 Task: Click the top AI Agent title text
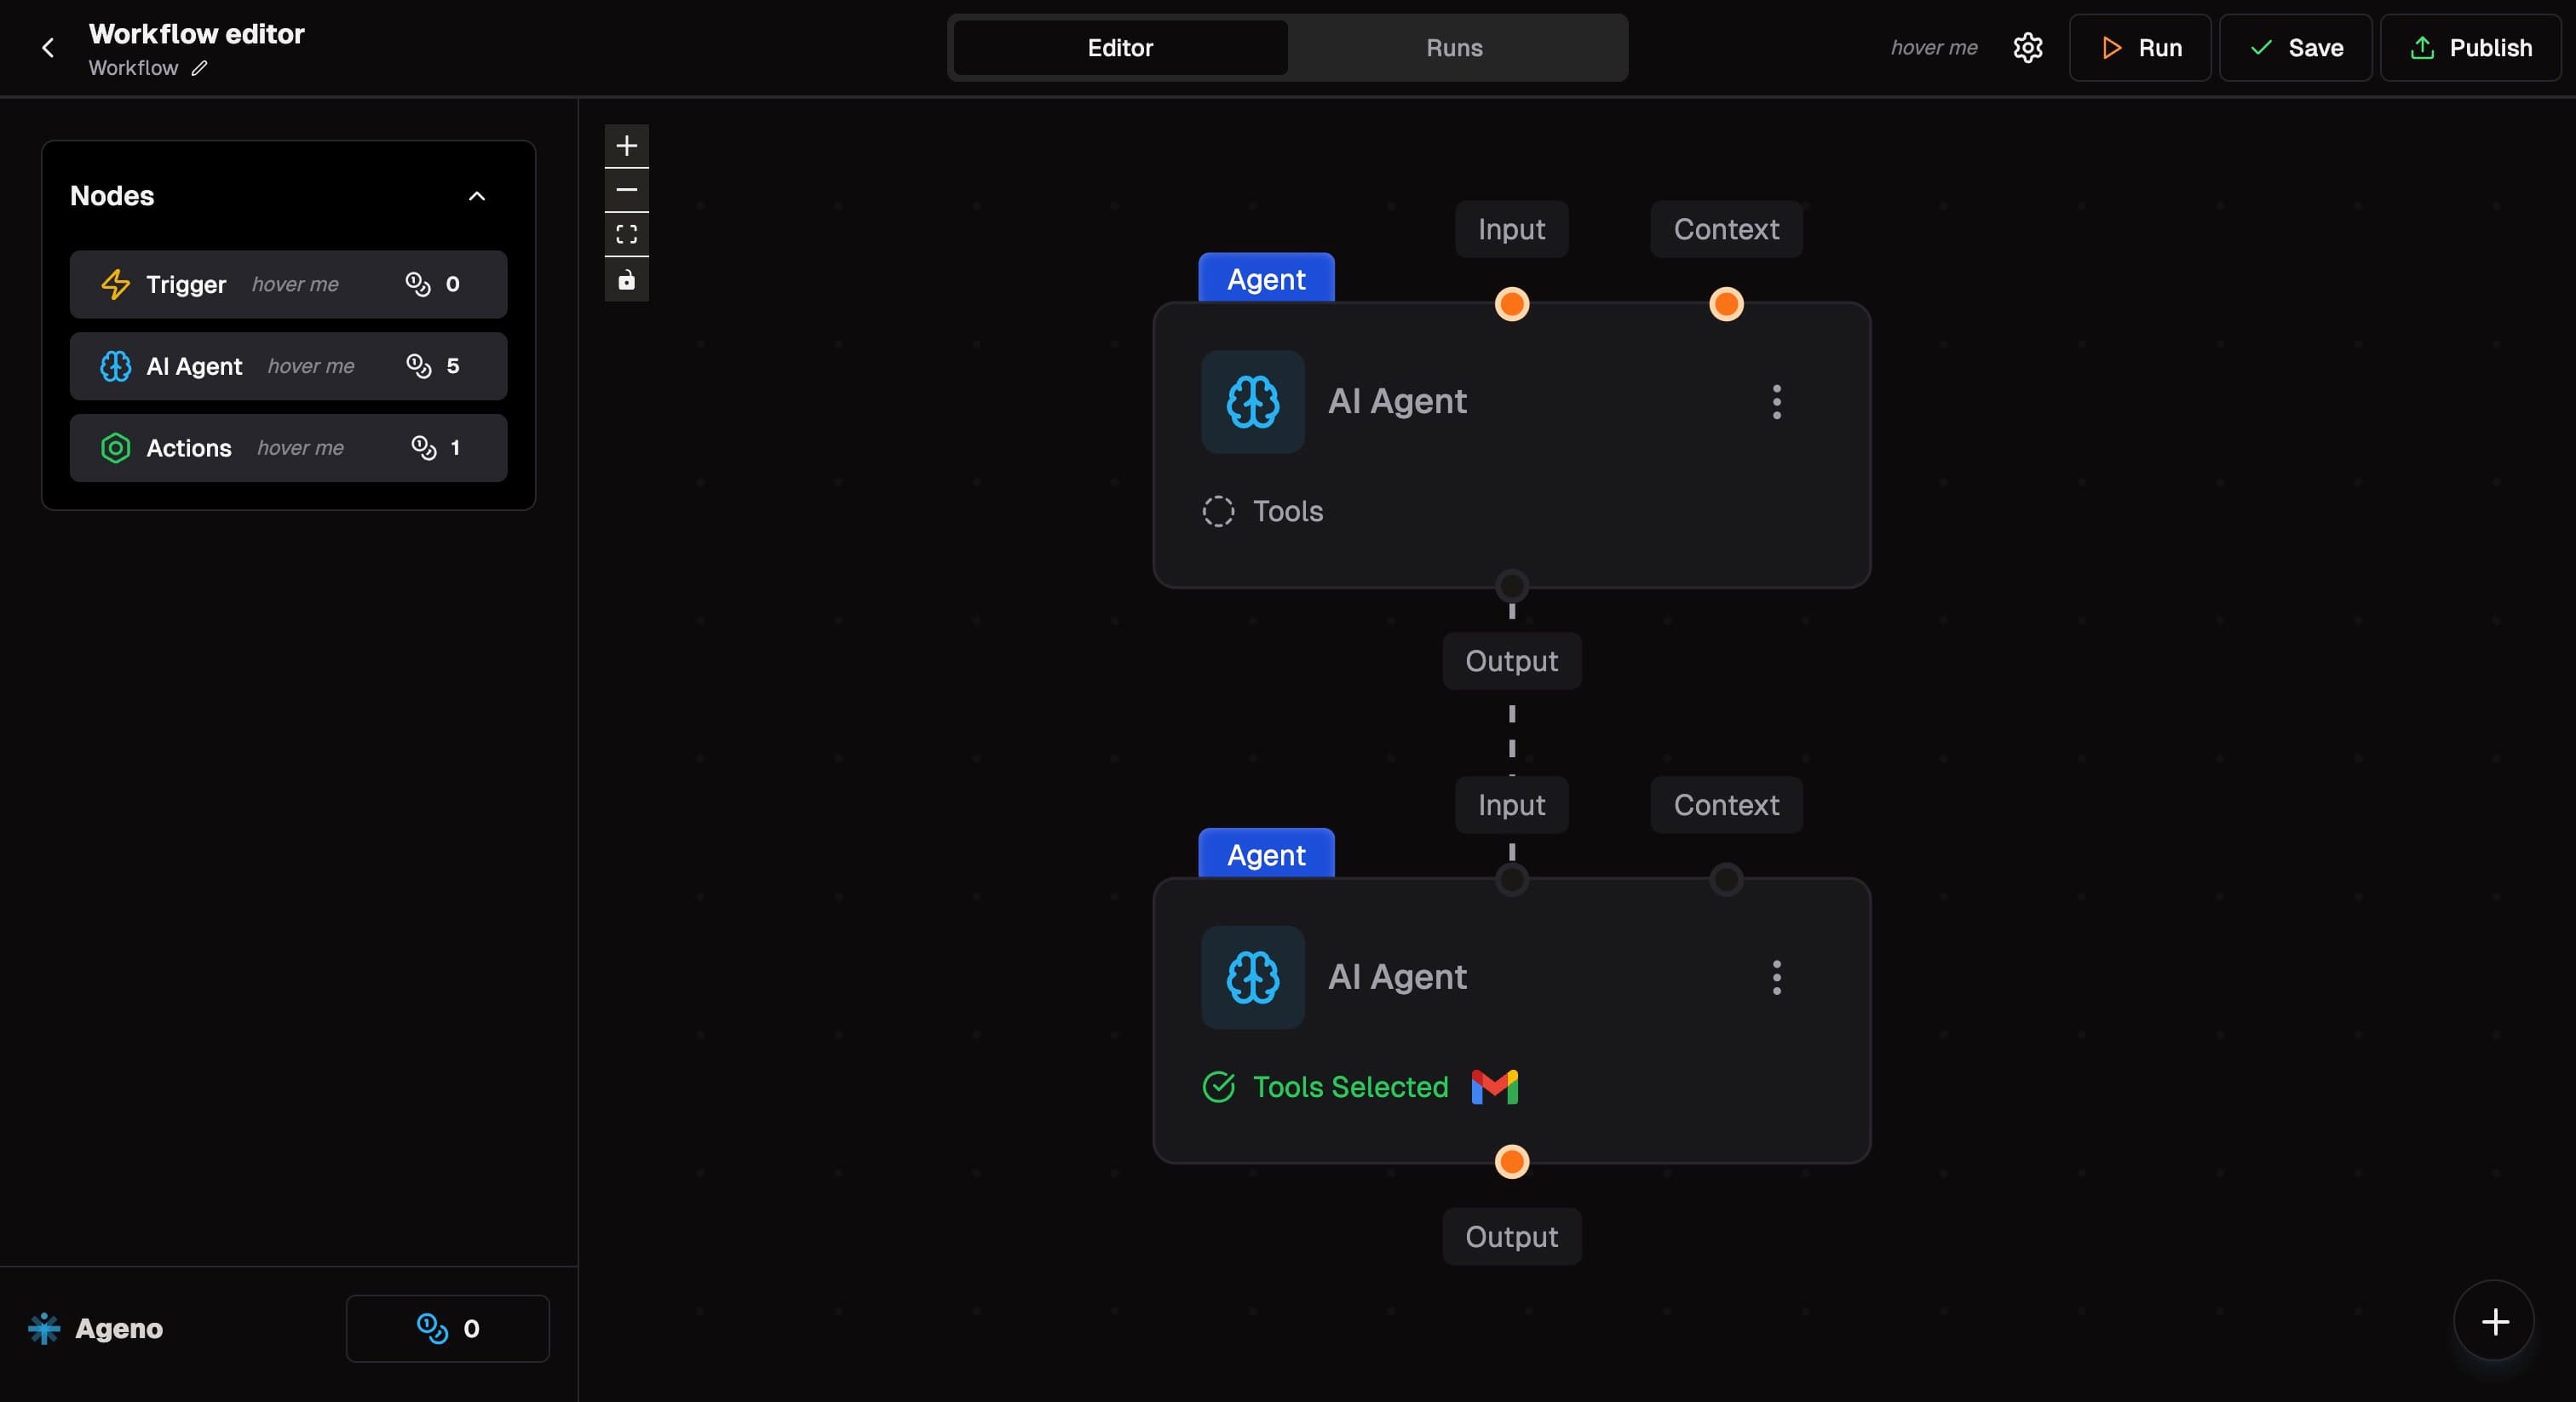(1397, 401)
